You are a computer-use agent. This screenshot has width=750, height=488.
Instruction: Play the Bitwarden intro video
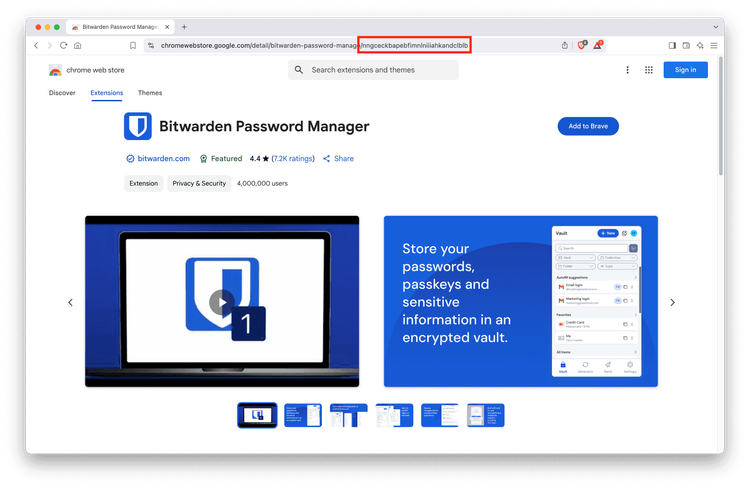pos(221,302)
